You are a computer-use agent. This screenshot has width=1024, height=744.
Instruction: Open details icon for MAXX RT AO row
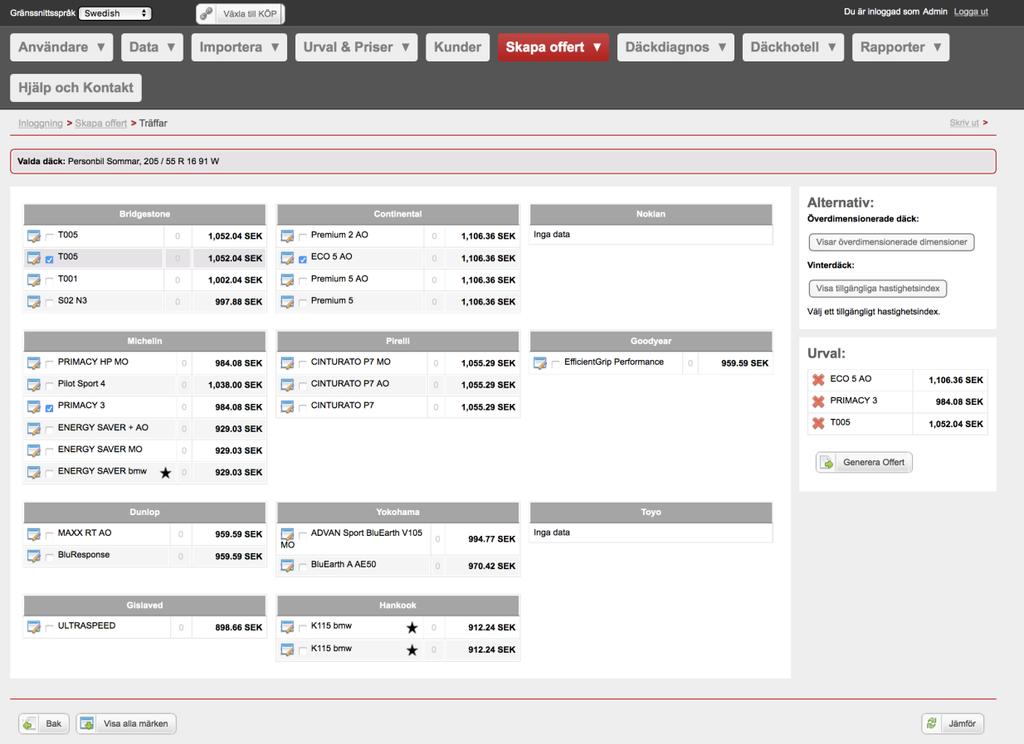point(33,534)
